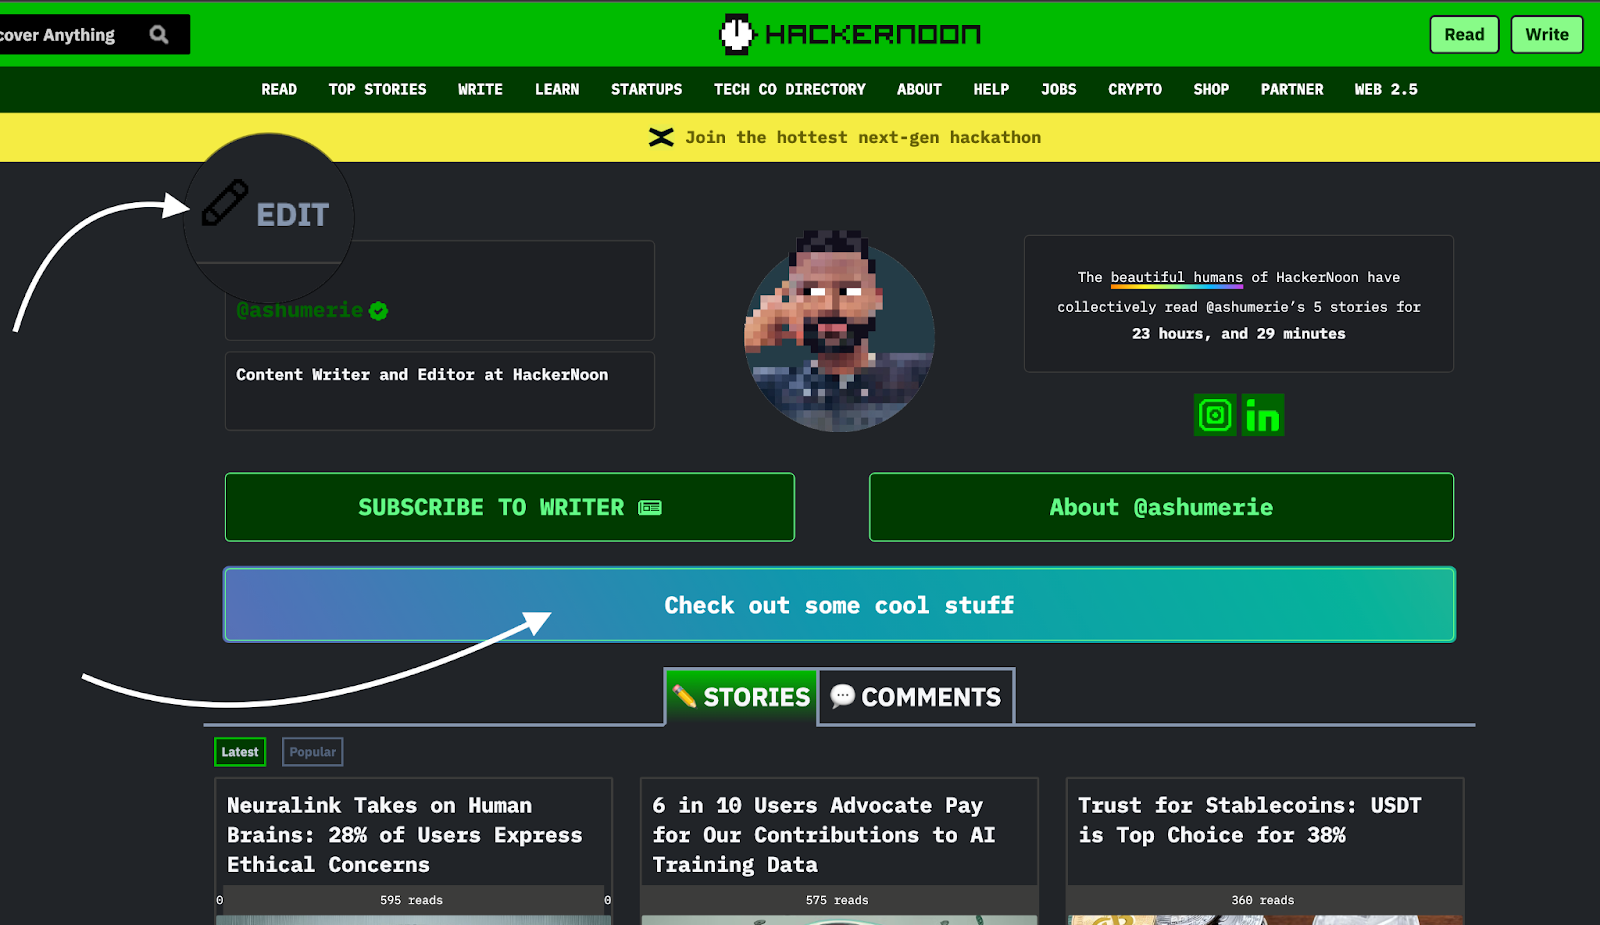Click Check out some cool stuff banner
The height and width of the screenshot is (925, 1600).
(839, 605)
